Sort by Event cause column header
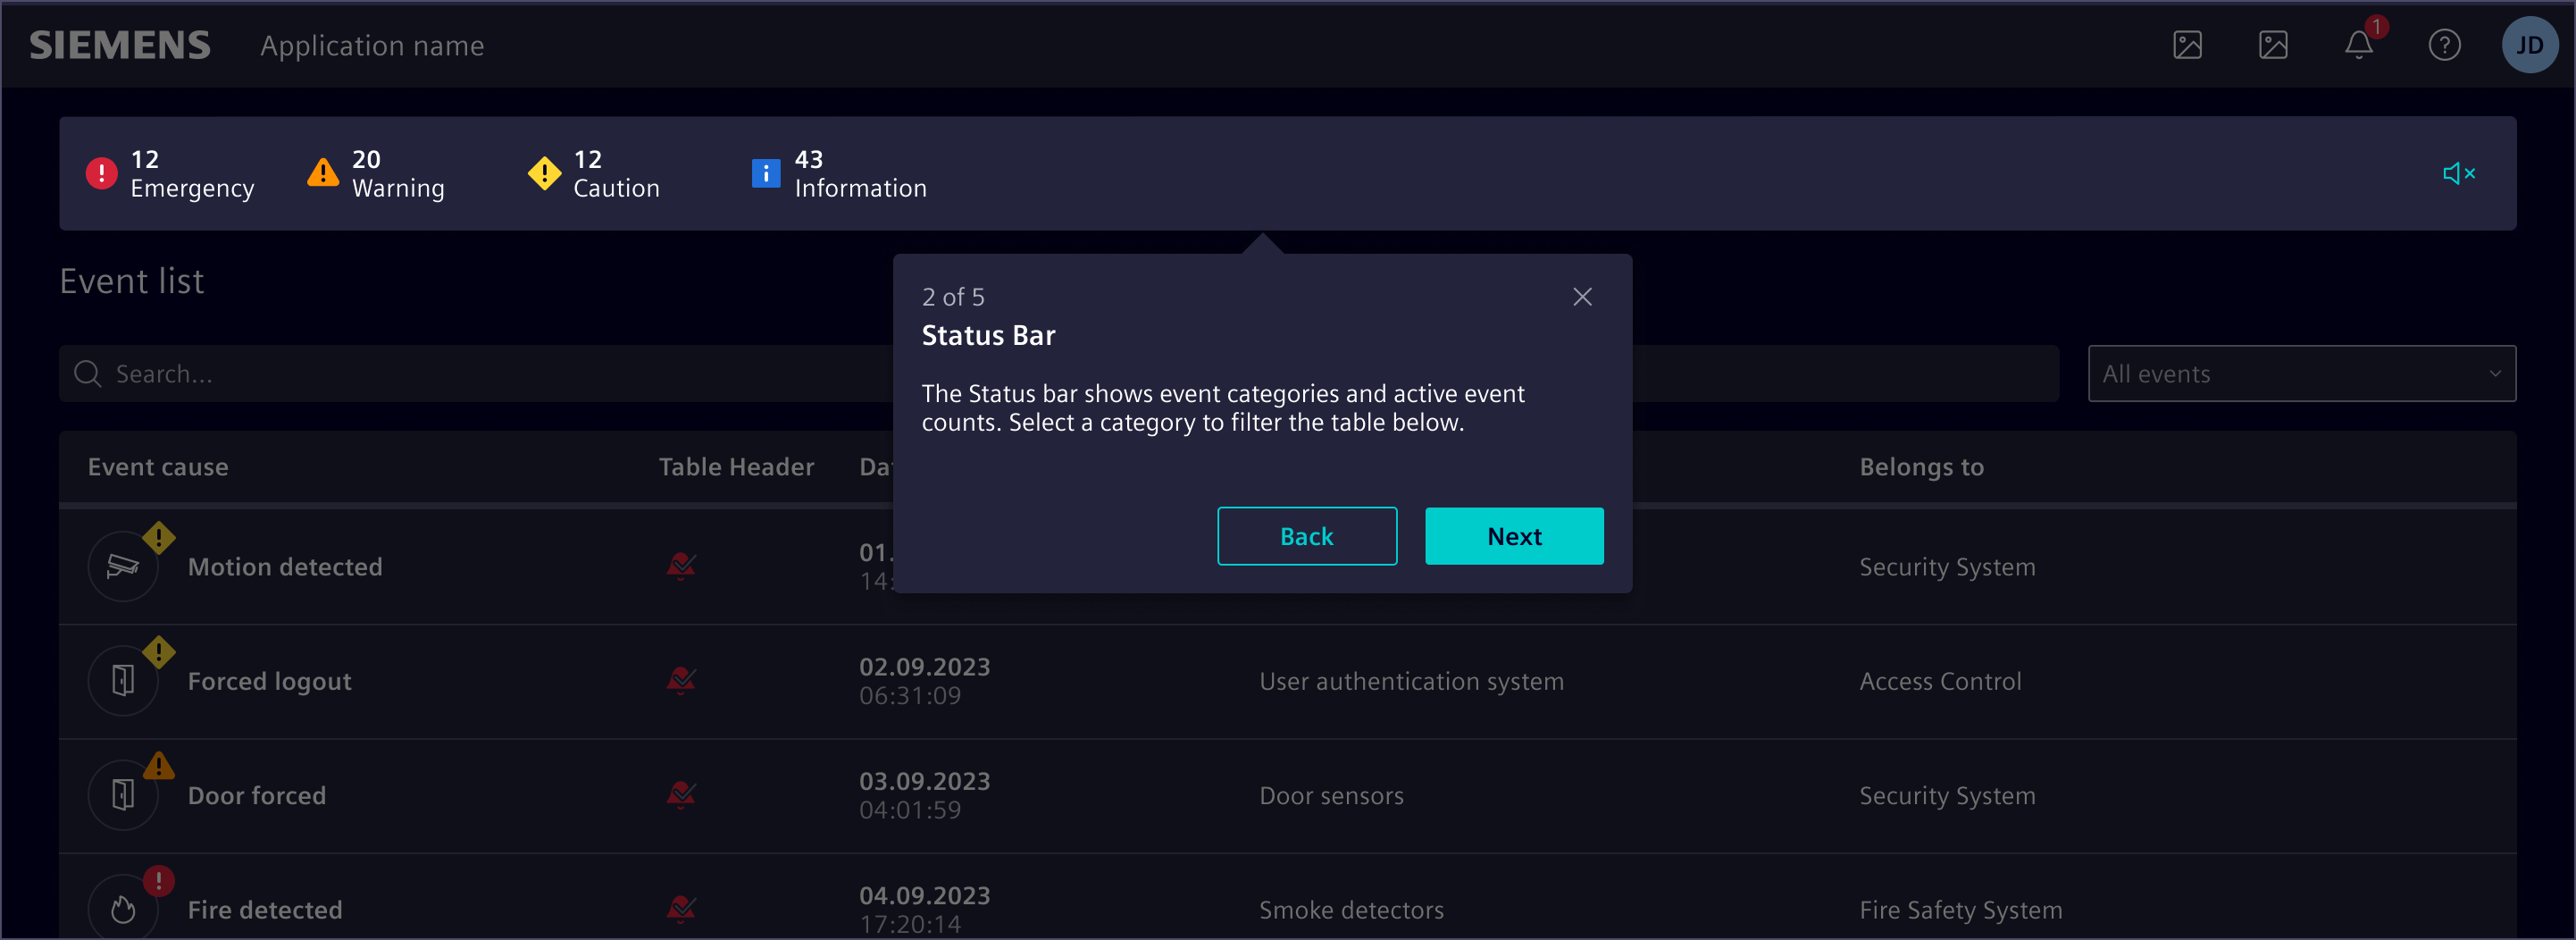Viewport: 2576px width, 940px height. click(x=158, y=467)
